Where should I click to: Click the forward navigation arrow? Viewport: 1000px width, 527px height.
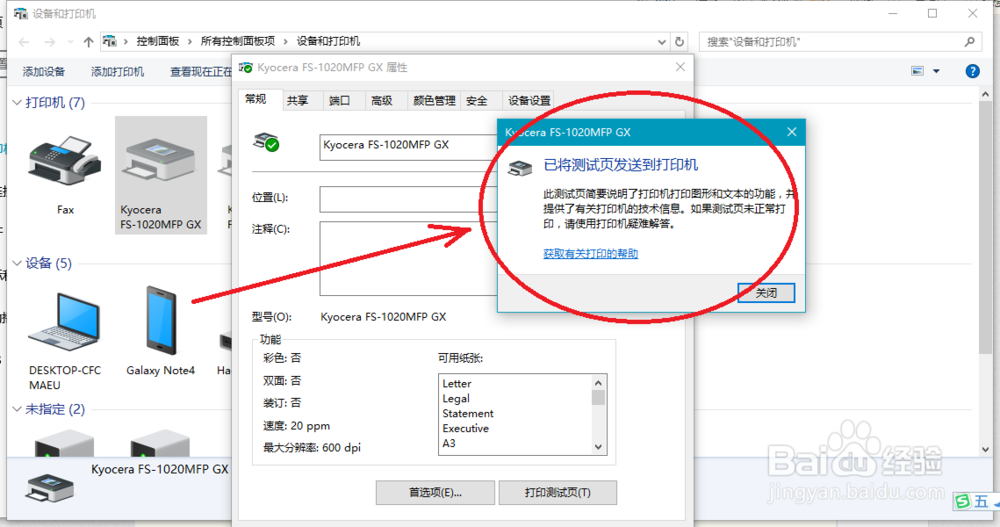(x=50, y=42)
